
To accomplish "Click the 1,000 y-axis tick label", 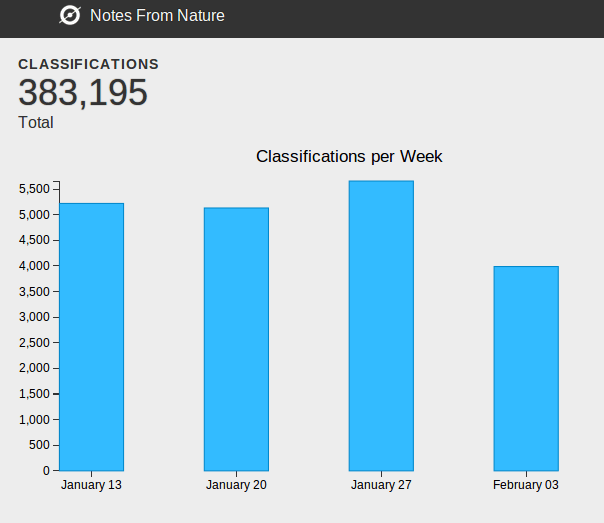I will [34, 420].
